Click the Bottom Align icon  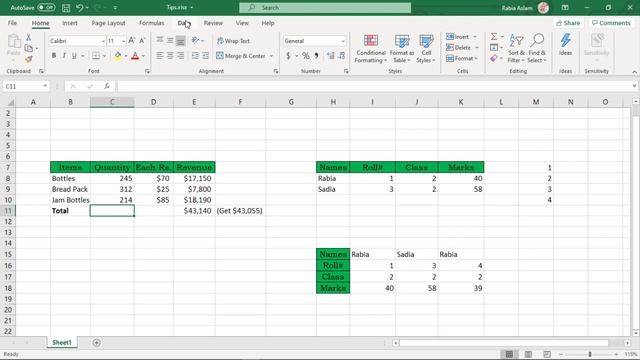181,40
